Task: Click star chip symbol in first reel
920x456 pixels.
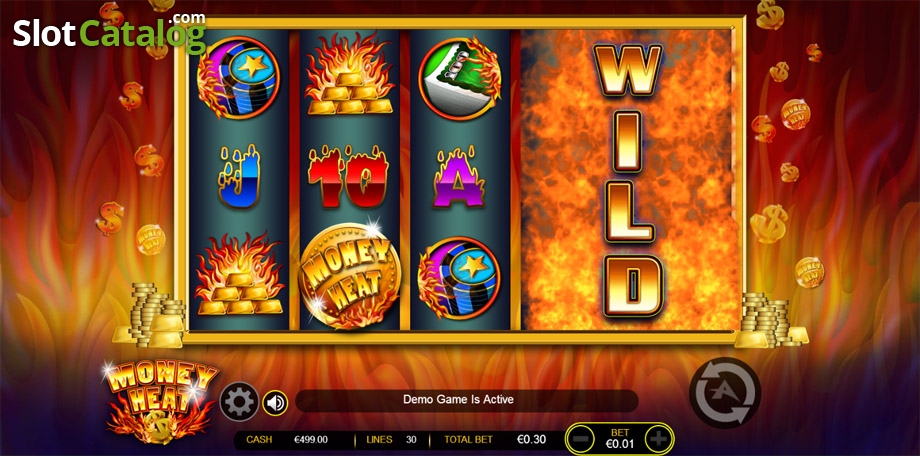Action: [x=239, y=77]
